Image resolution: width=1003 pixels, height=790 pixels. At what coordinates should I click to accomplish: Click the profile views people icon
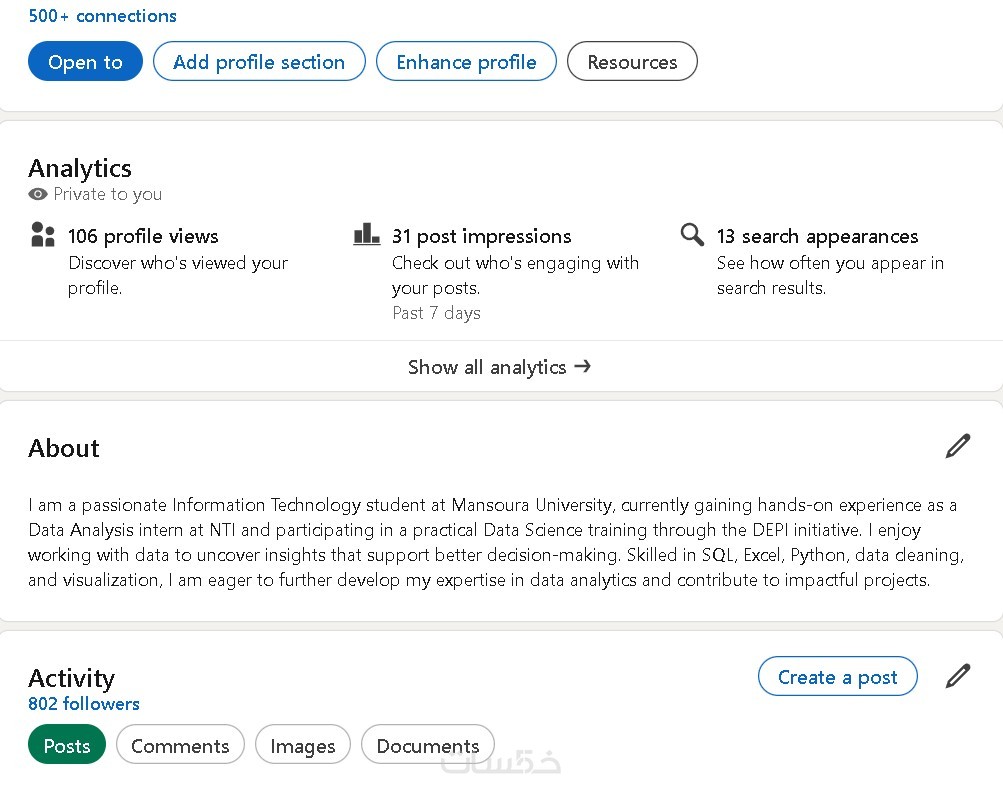click(43, 236)
